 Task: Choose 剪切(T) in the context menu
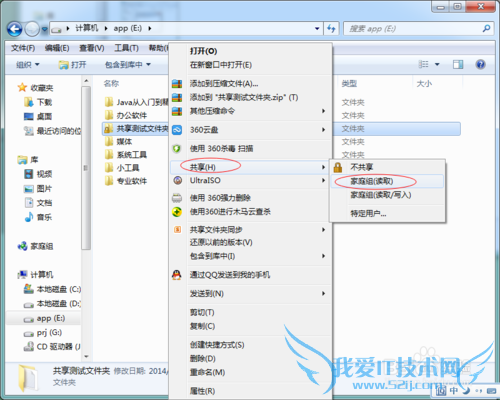pyautogui.click(x=202, y=312)
